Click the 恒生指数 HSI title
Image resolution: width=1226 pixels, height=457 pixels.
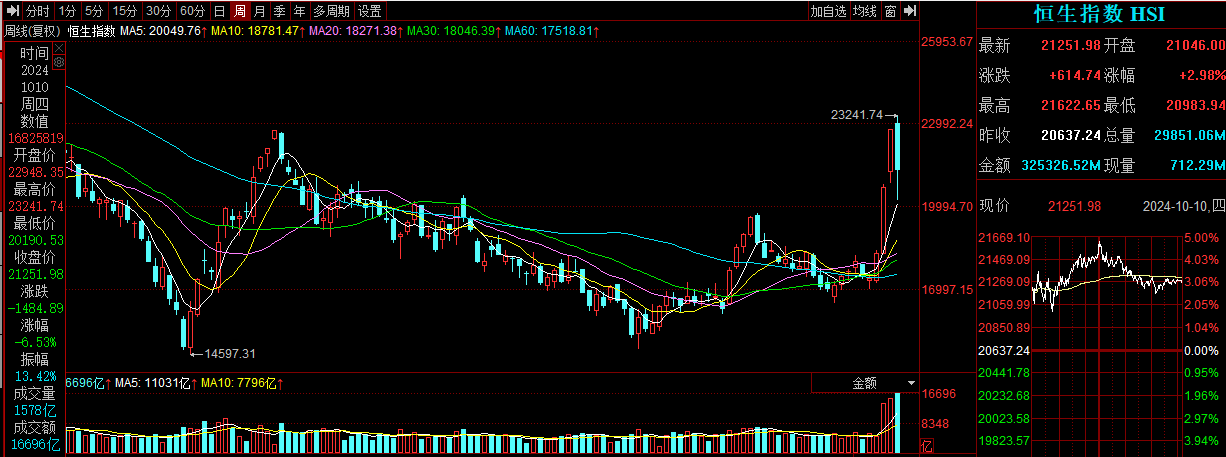1099,15
